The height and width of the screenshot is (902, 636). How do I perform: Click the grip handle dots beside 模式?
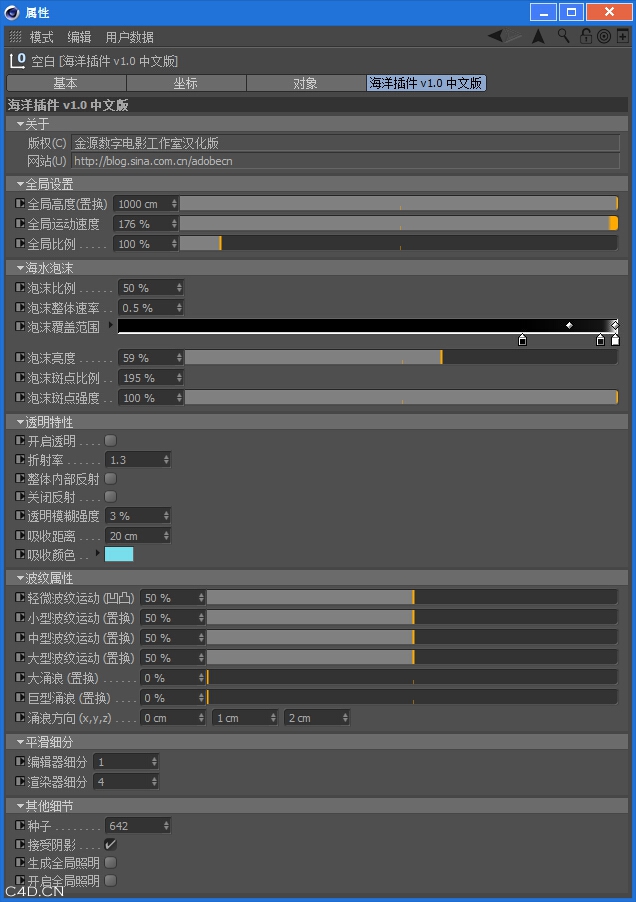(16, 36)
